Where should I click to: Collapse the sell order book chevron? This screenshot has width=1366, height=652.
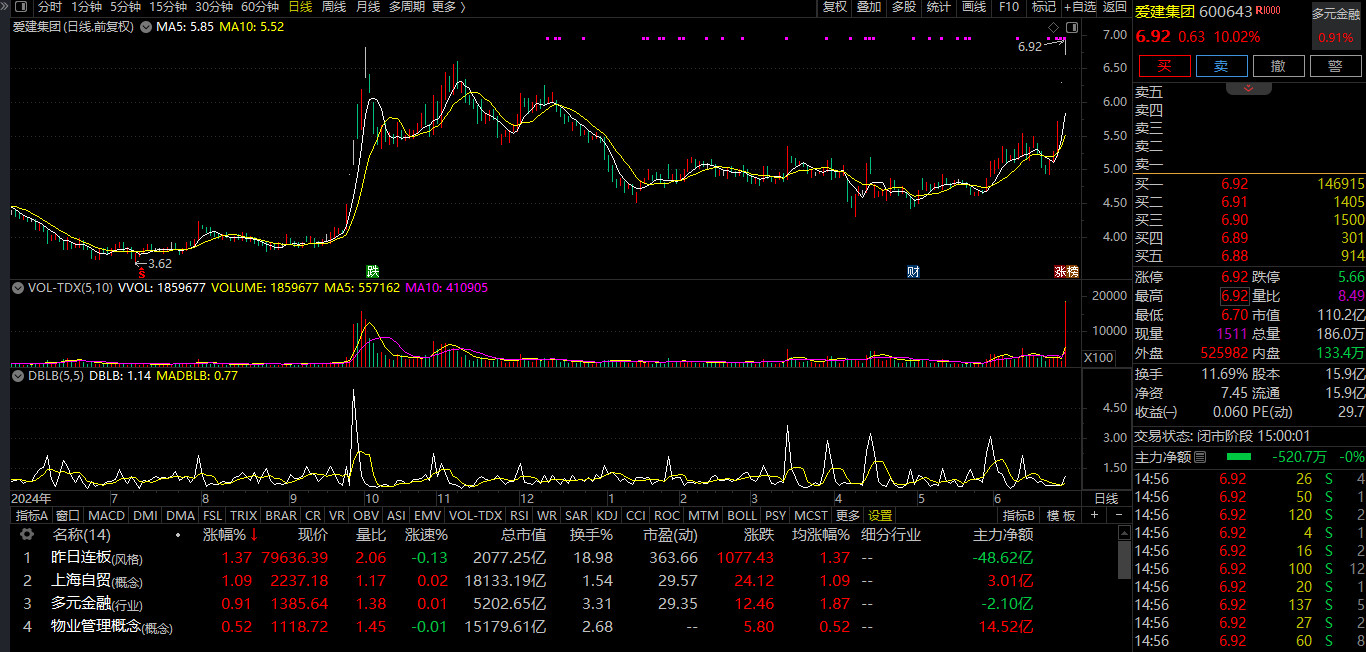pos(1249,88)
